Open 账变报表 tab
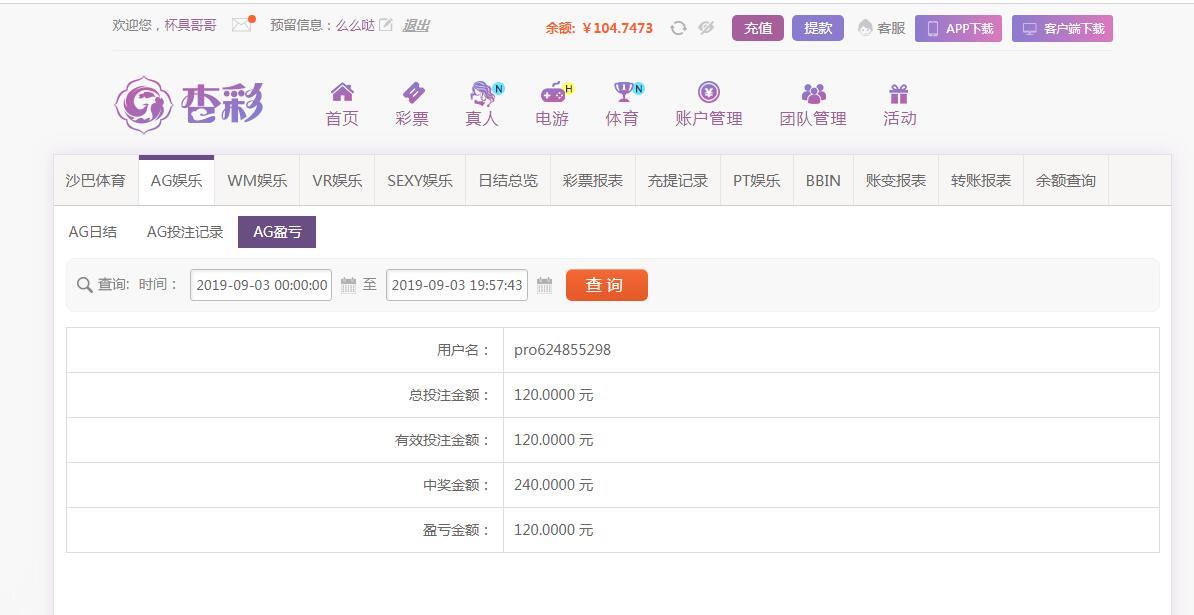This screenshot has height=615, width=1194. coord(896,180)
